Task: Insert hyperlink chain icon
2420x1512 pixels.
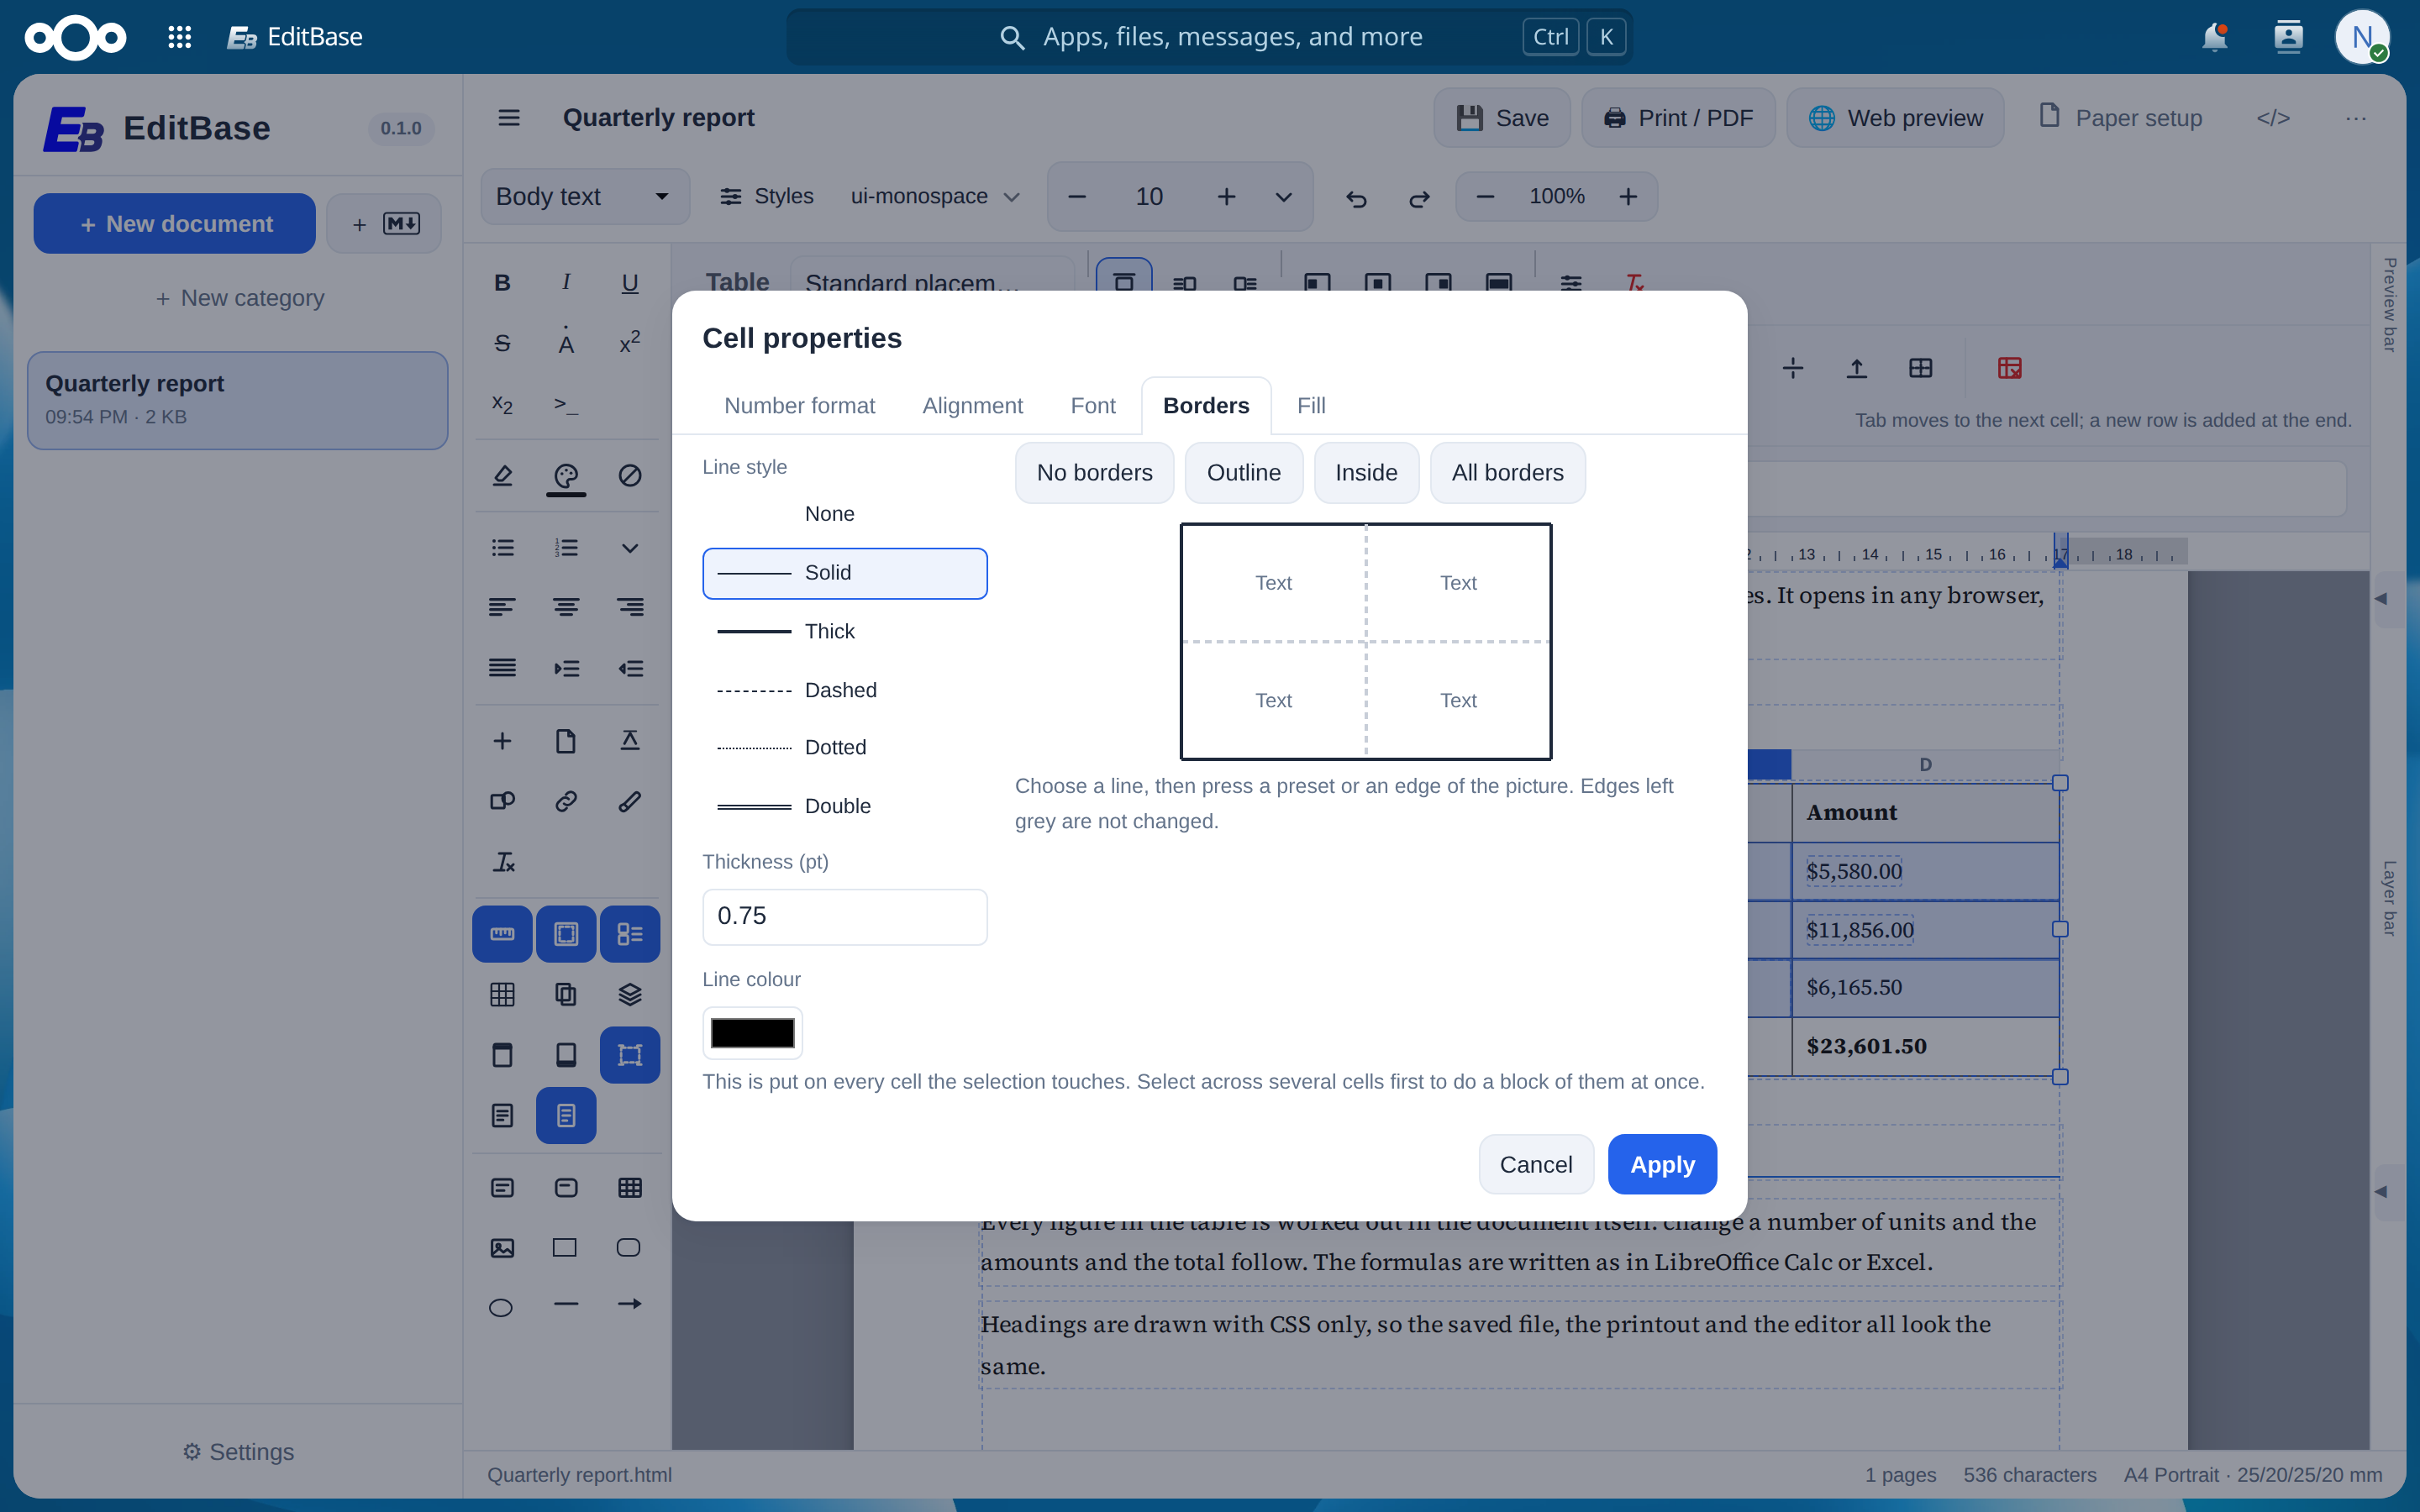Action: 566,801
